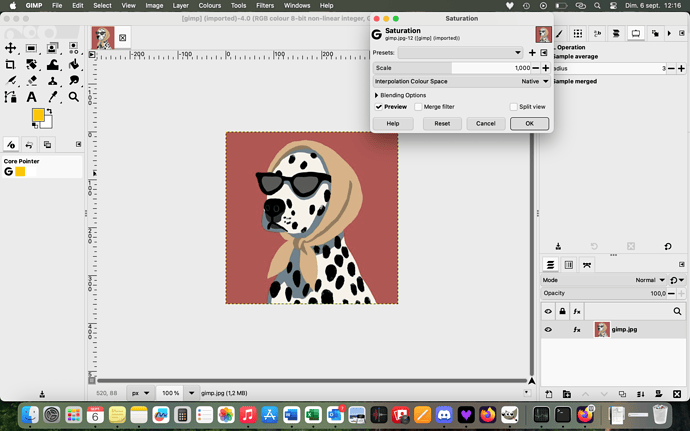
Task: Open Saturation presets menu arrow button
Action: 544,53
